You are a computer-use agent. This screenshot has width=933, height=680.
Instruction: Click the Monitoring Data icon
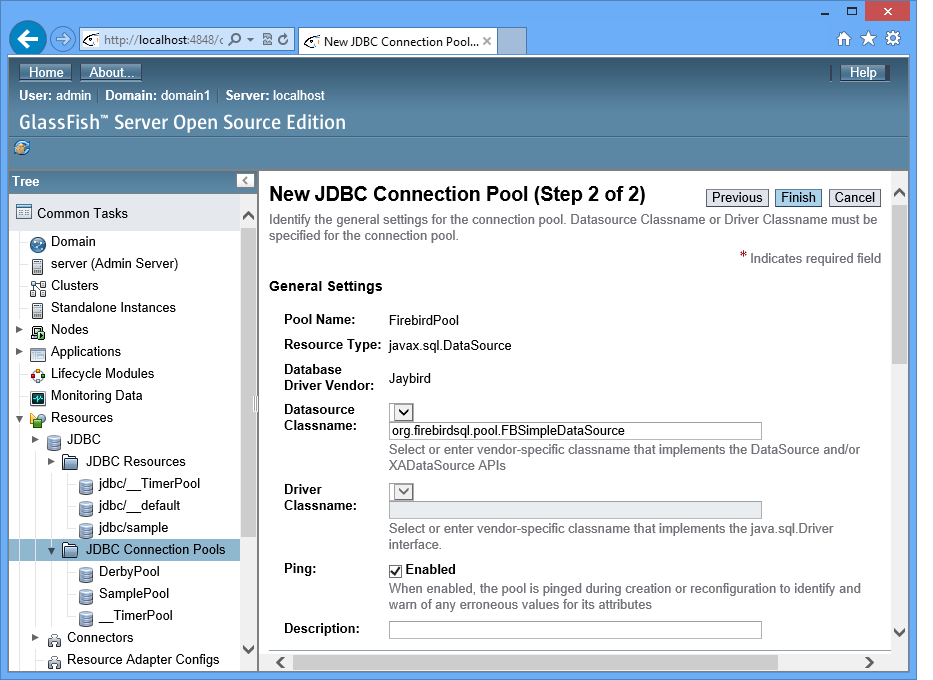coord(37,398)
